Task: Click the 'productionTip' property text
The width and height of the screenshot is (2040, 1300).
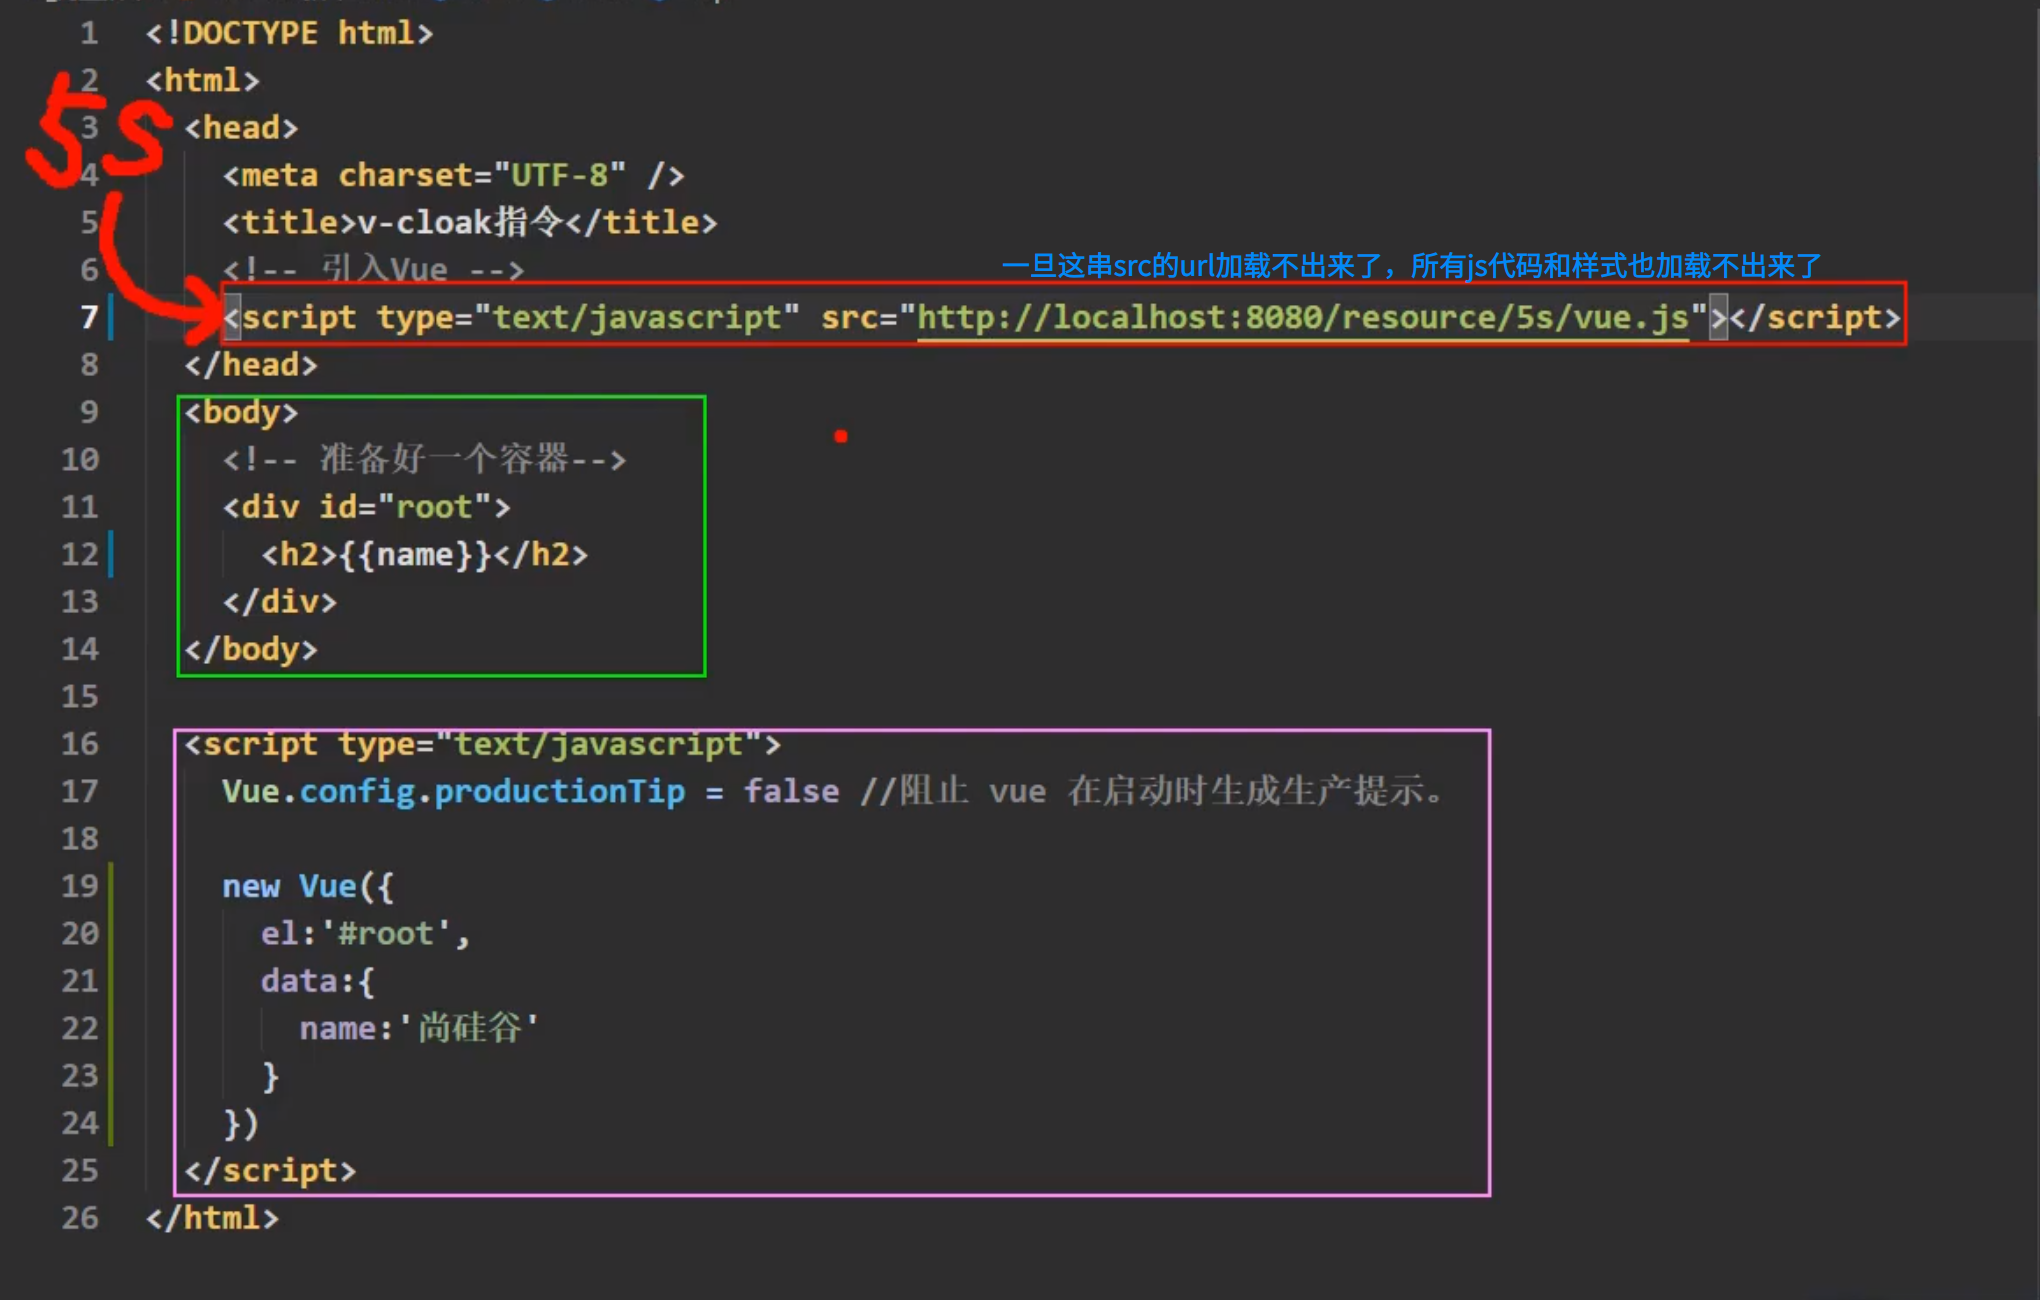Action: (559, 792)
